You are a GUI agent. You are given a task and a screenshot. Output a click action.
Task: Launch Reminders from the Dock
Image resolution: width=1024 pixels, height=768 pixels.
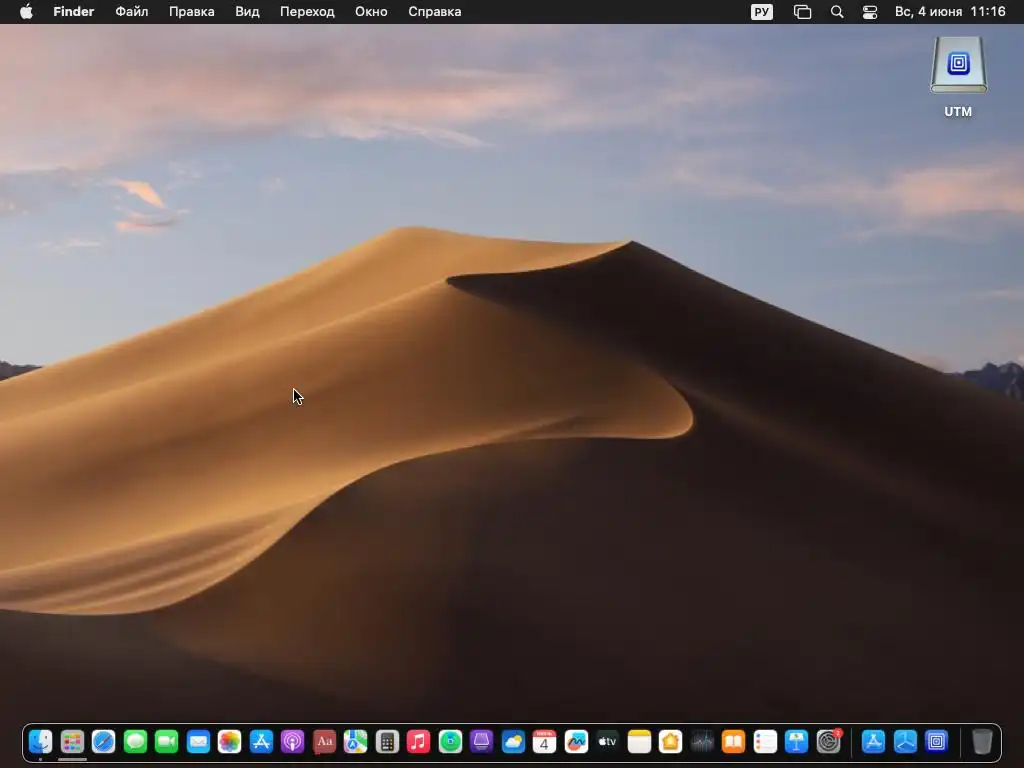click(765, 741)
